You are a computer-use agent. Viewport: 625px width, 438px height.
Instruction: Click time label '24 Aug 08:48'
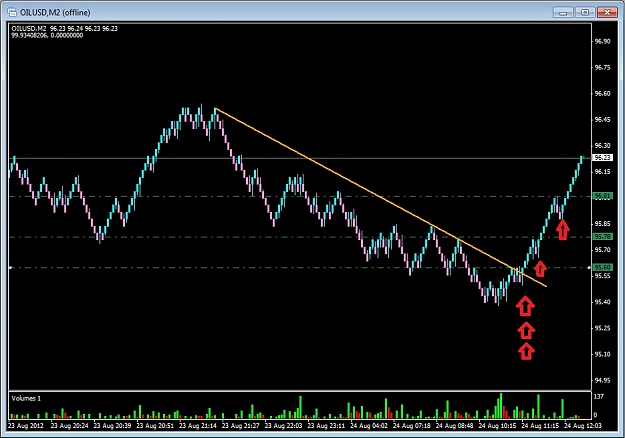click(x=455, y=426)
